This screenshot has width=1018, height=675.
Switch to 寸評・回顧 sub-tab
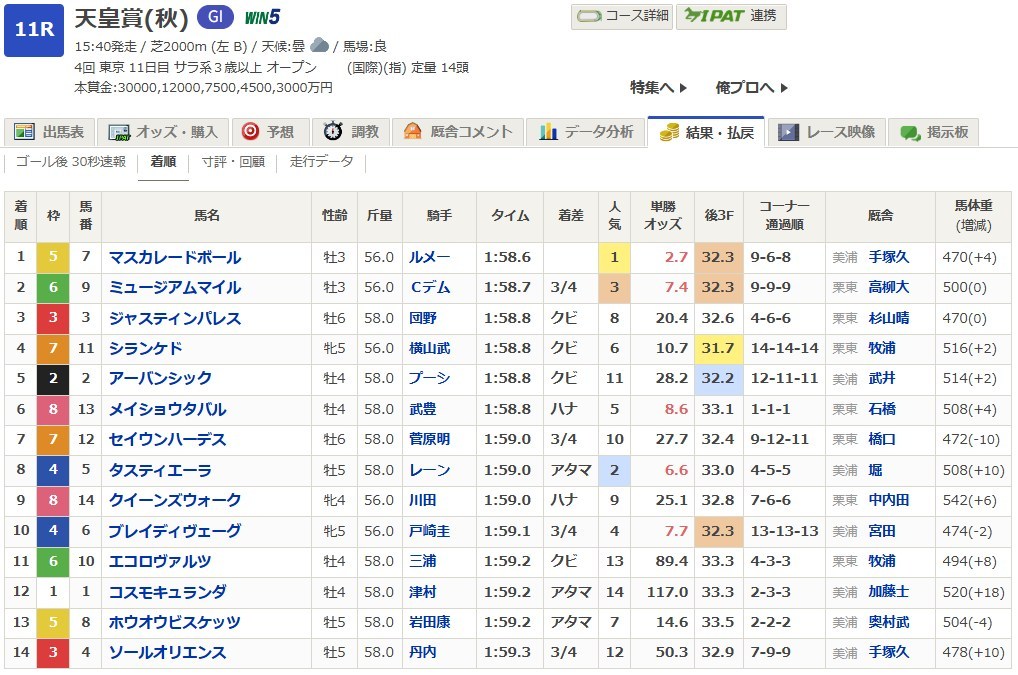[x=233, y=162]
